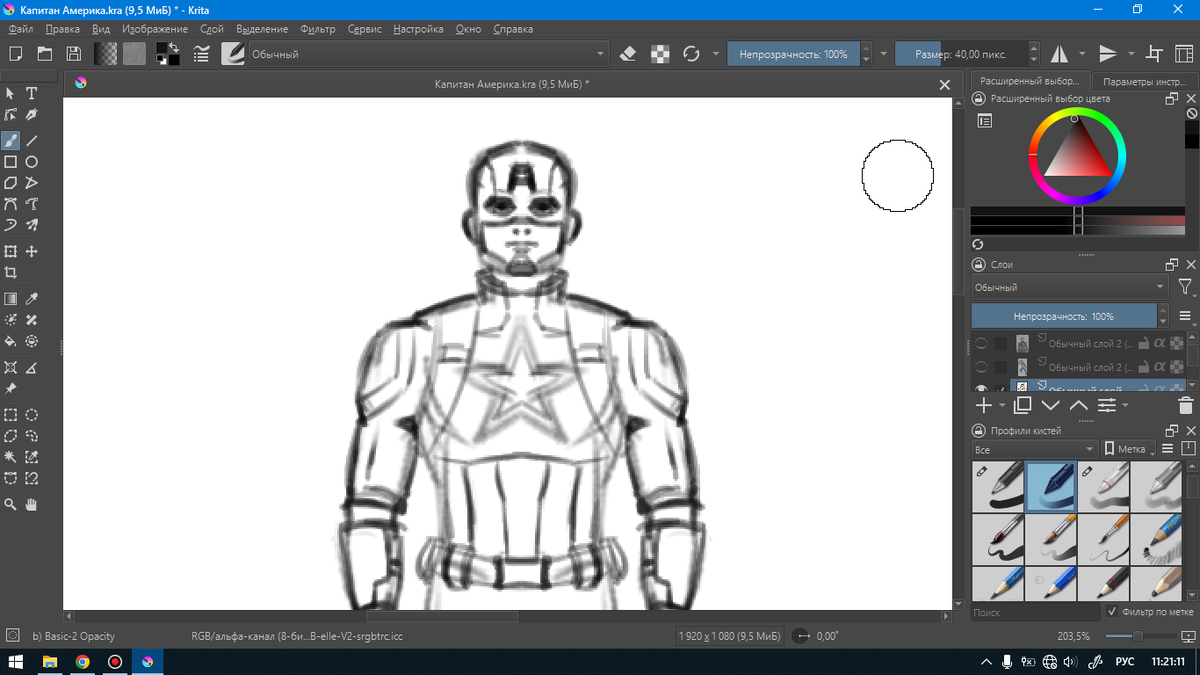Toggle visibility of second Обычный слой 2

pyautogui.click(x=981, y=367)
